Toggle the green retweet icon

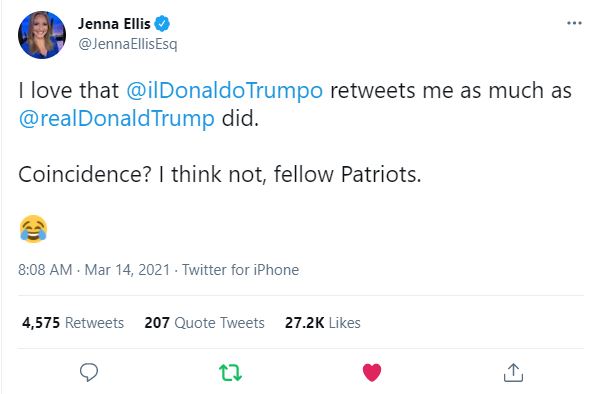click(x=230, y=372)
